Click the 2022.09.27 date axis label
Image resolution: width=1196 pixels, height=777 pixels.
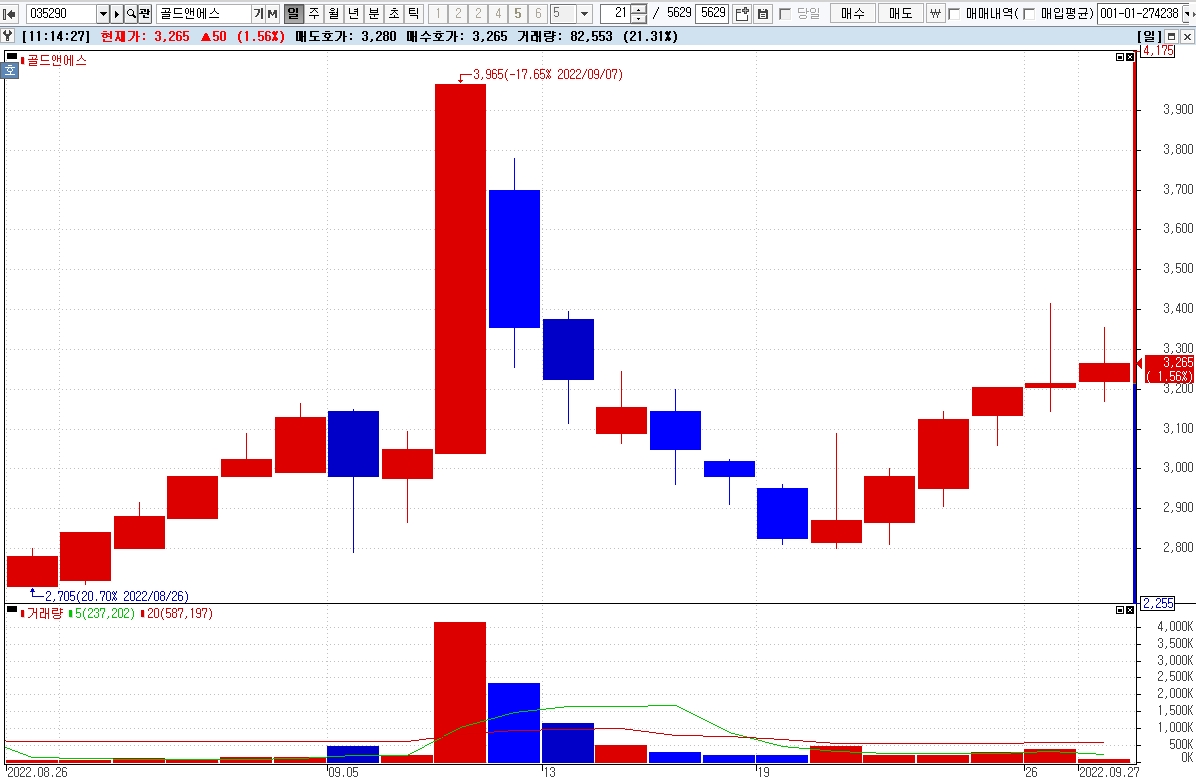tap(1109, 772)
